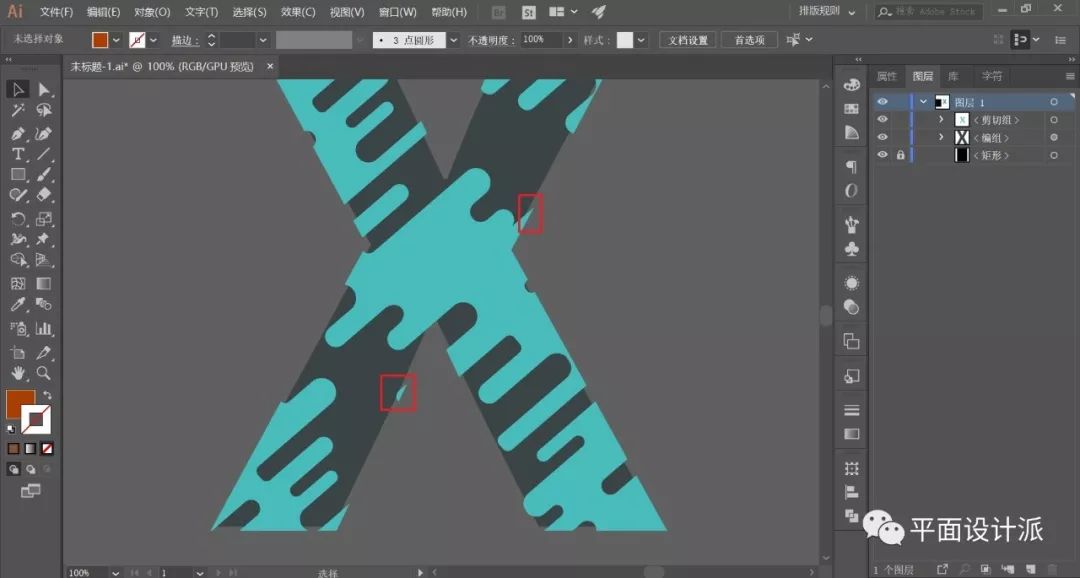This screenshot has height=578, width=1080.
Task: Hide the 剪切组 layer with eye icon
Action: tap(882, 120)
